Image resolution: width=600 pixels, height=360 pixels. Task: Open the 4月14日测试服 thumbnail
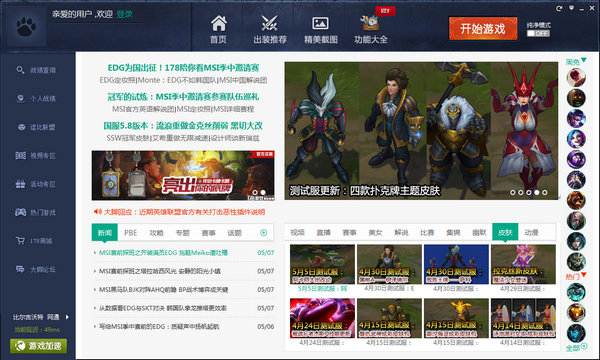tap(523, 318)
